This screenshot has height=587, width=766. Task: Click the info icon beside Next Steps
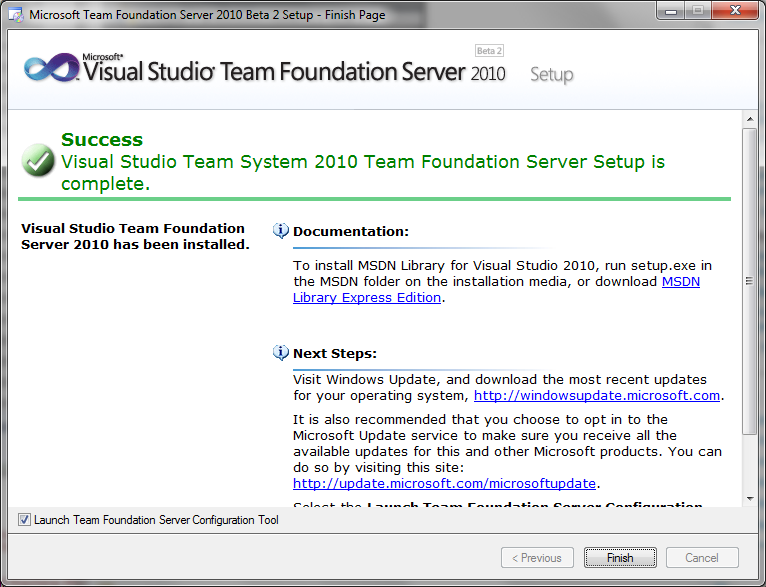coord(280,353)
